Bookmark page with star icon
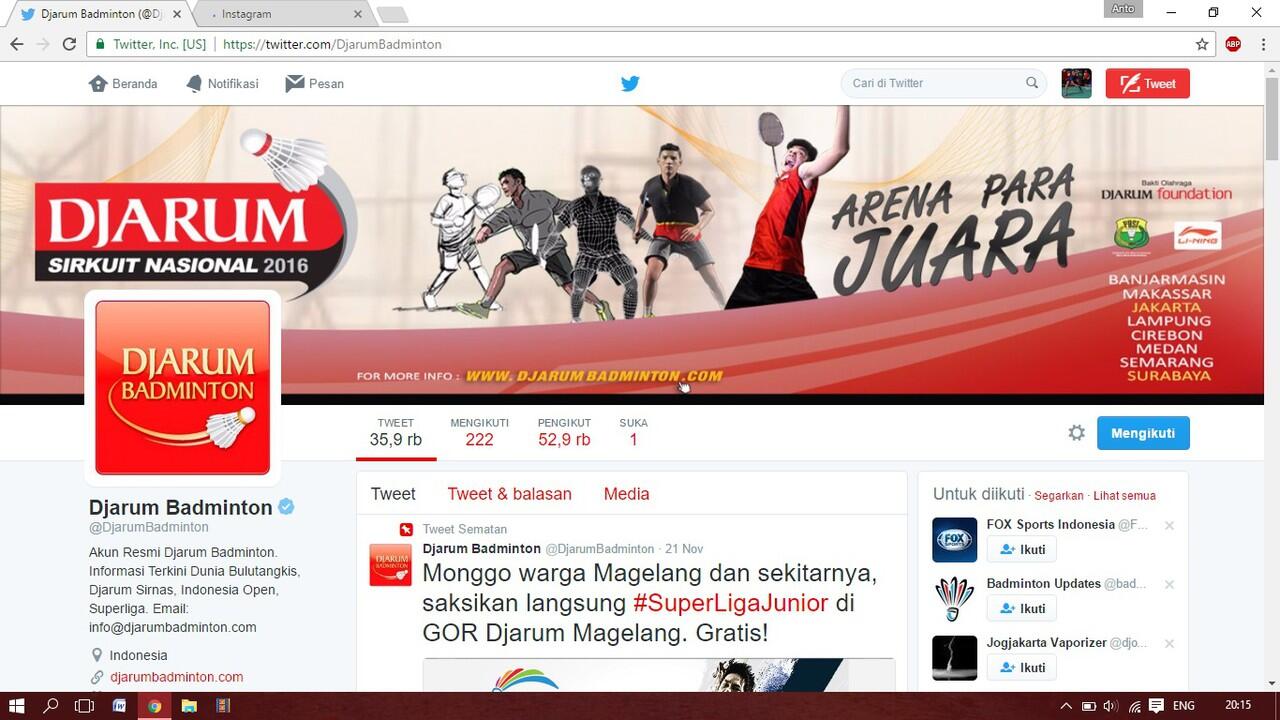The height and width of the screenshot is (720, 1280). (x=1202, y=44)
